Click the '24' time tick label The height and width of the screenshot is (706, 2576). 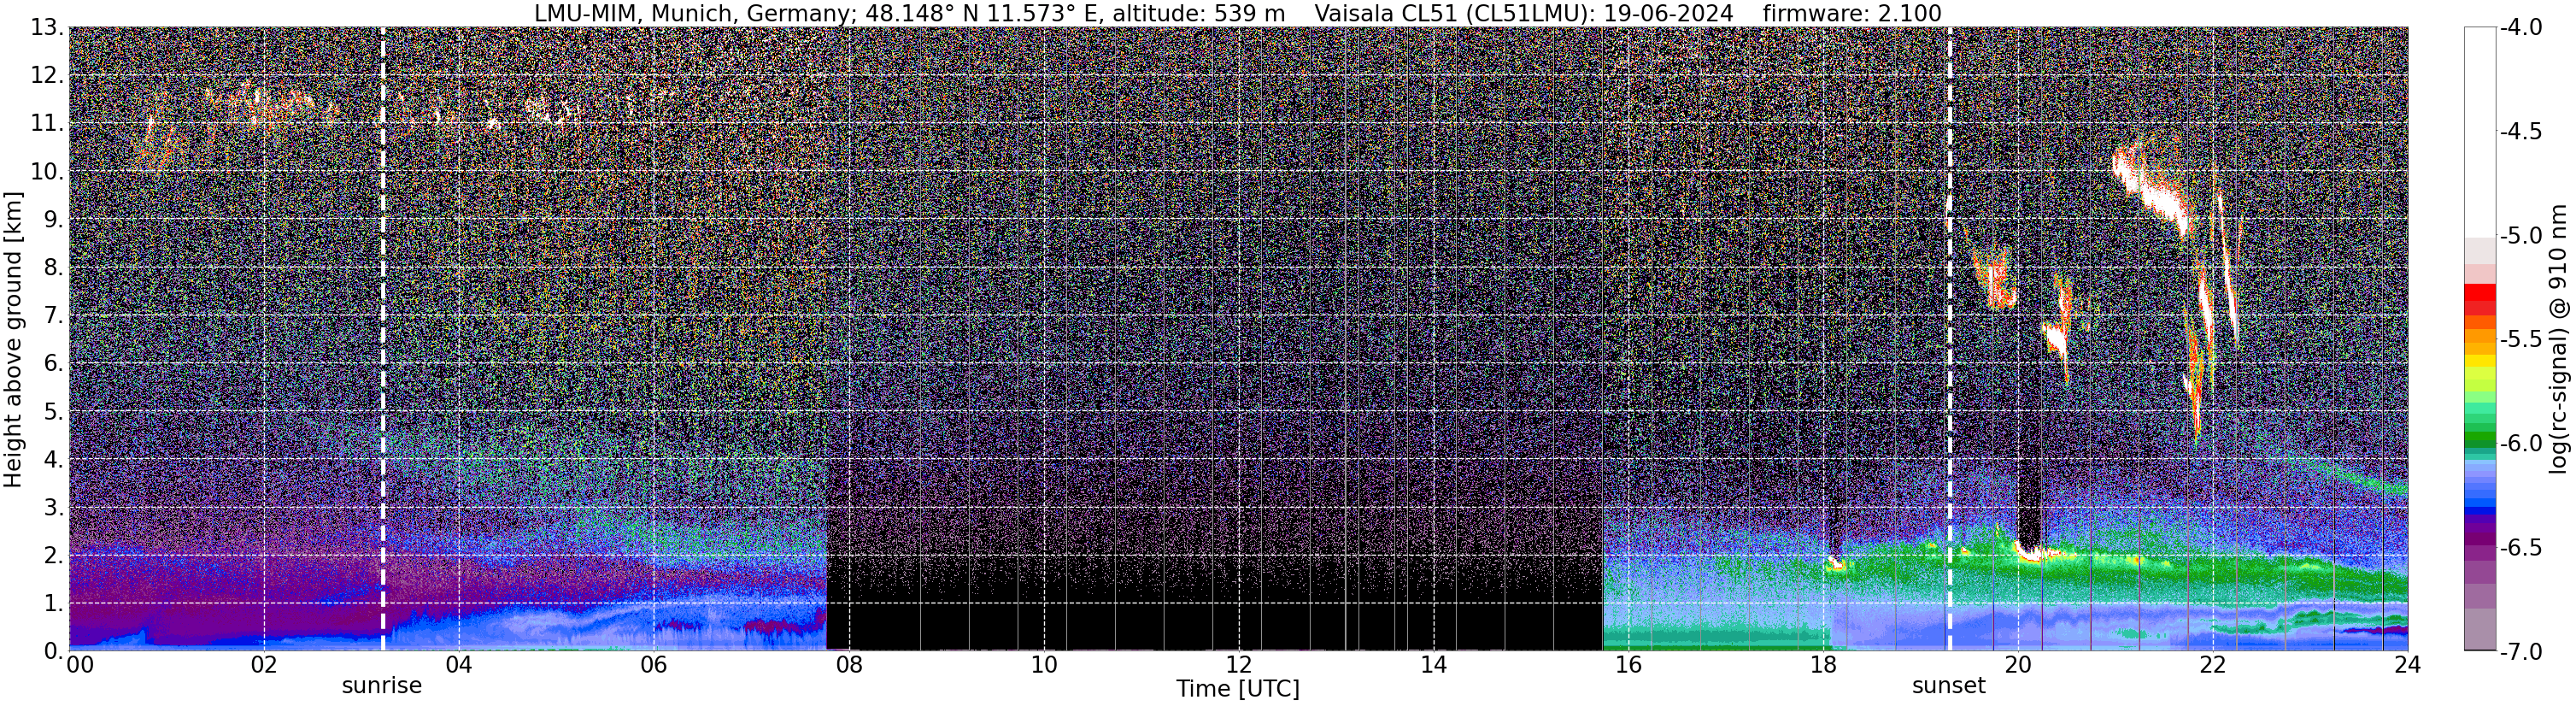(2407, 665)
